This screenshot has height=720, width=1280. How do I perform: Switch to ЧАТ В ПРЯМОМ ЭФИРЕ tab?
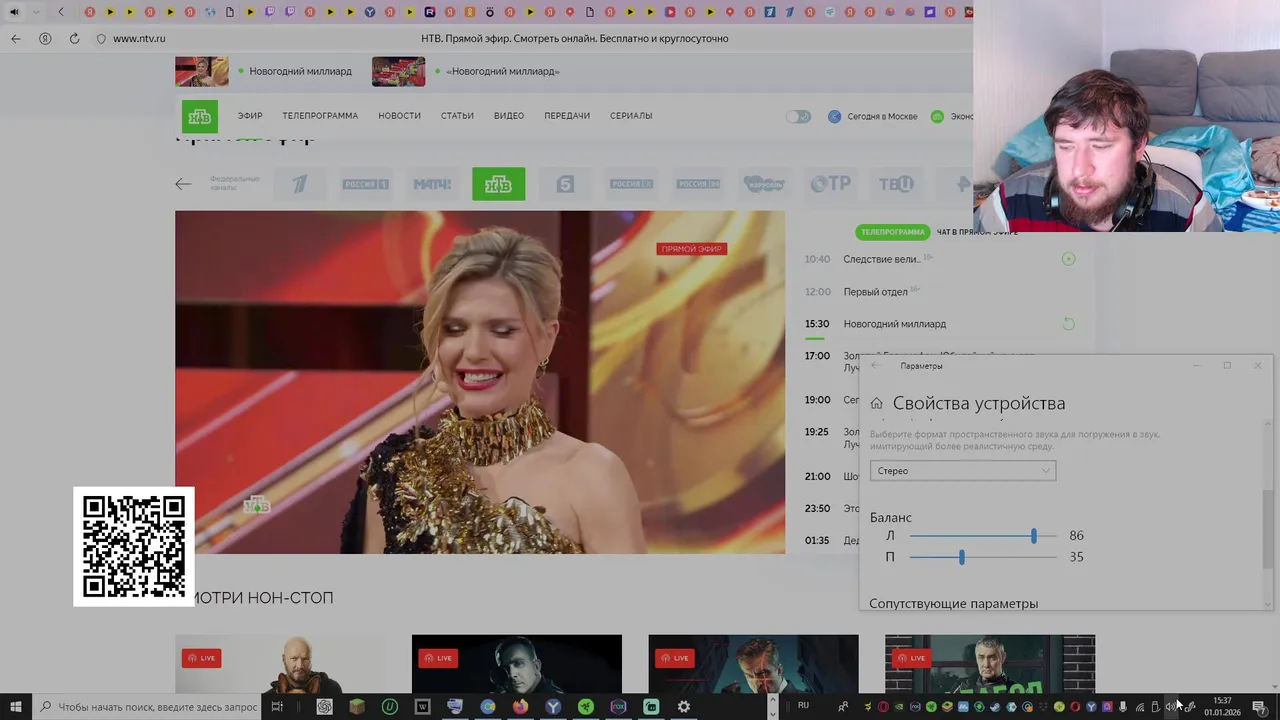pos(977,232)
